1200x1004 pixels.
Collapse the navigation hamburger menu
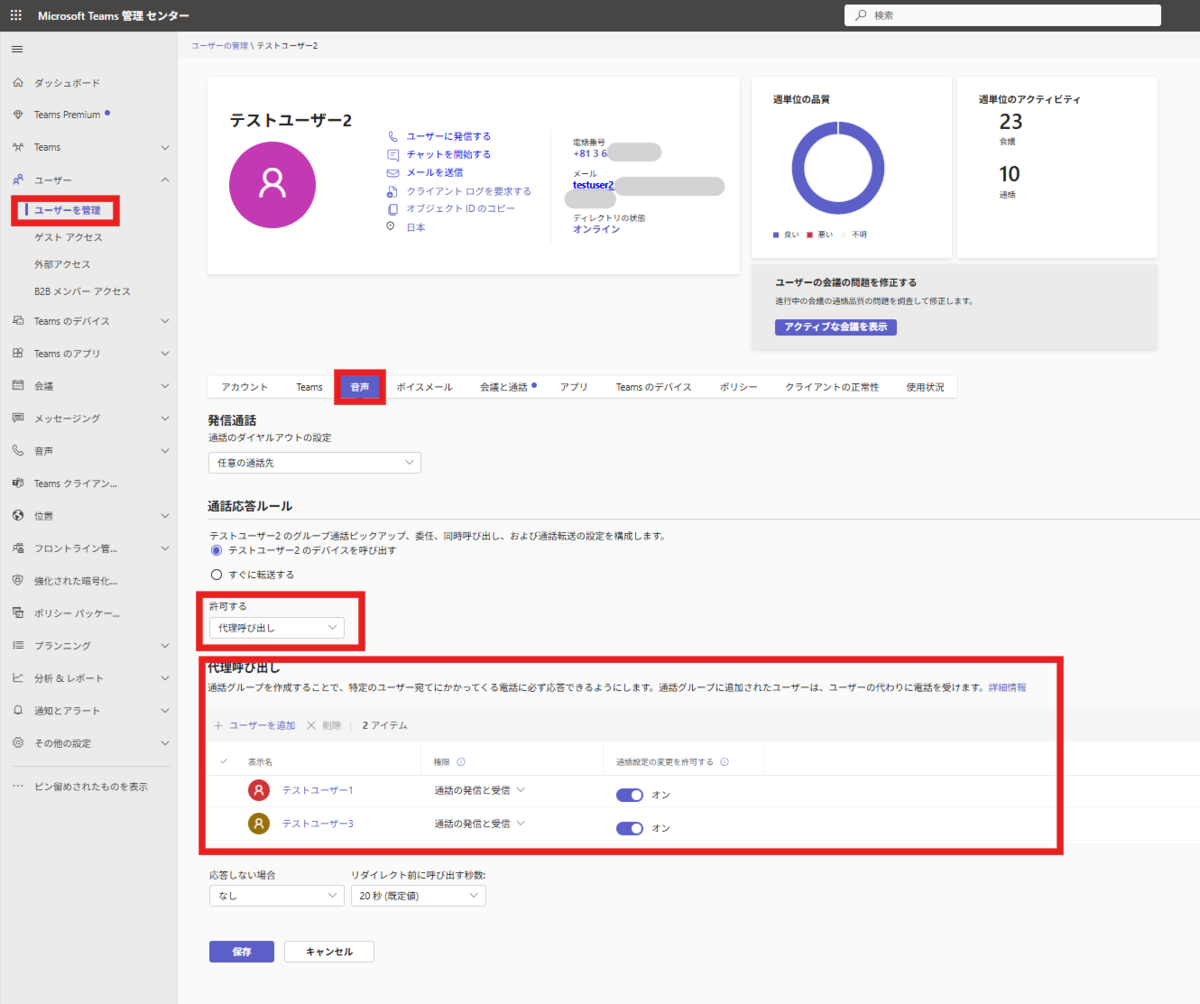coord(17,49)
